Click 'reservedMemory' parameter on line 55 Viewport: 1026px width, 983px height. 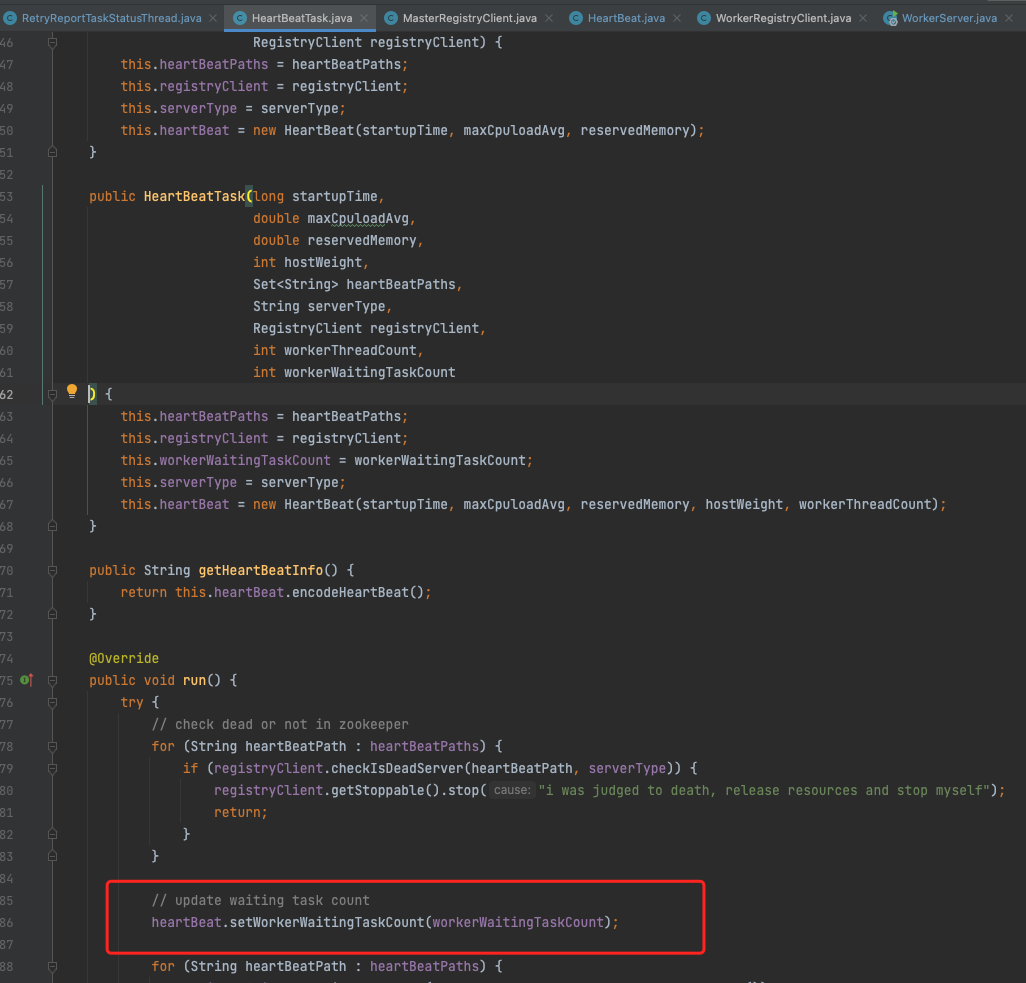362,241
